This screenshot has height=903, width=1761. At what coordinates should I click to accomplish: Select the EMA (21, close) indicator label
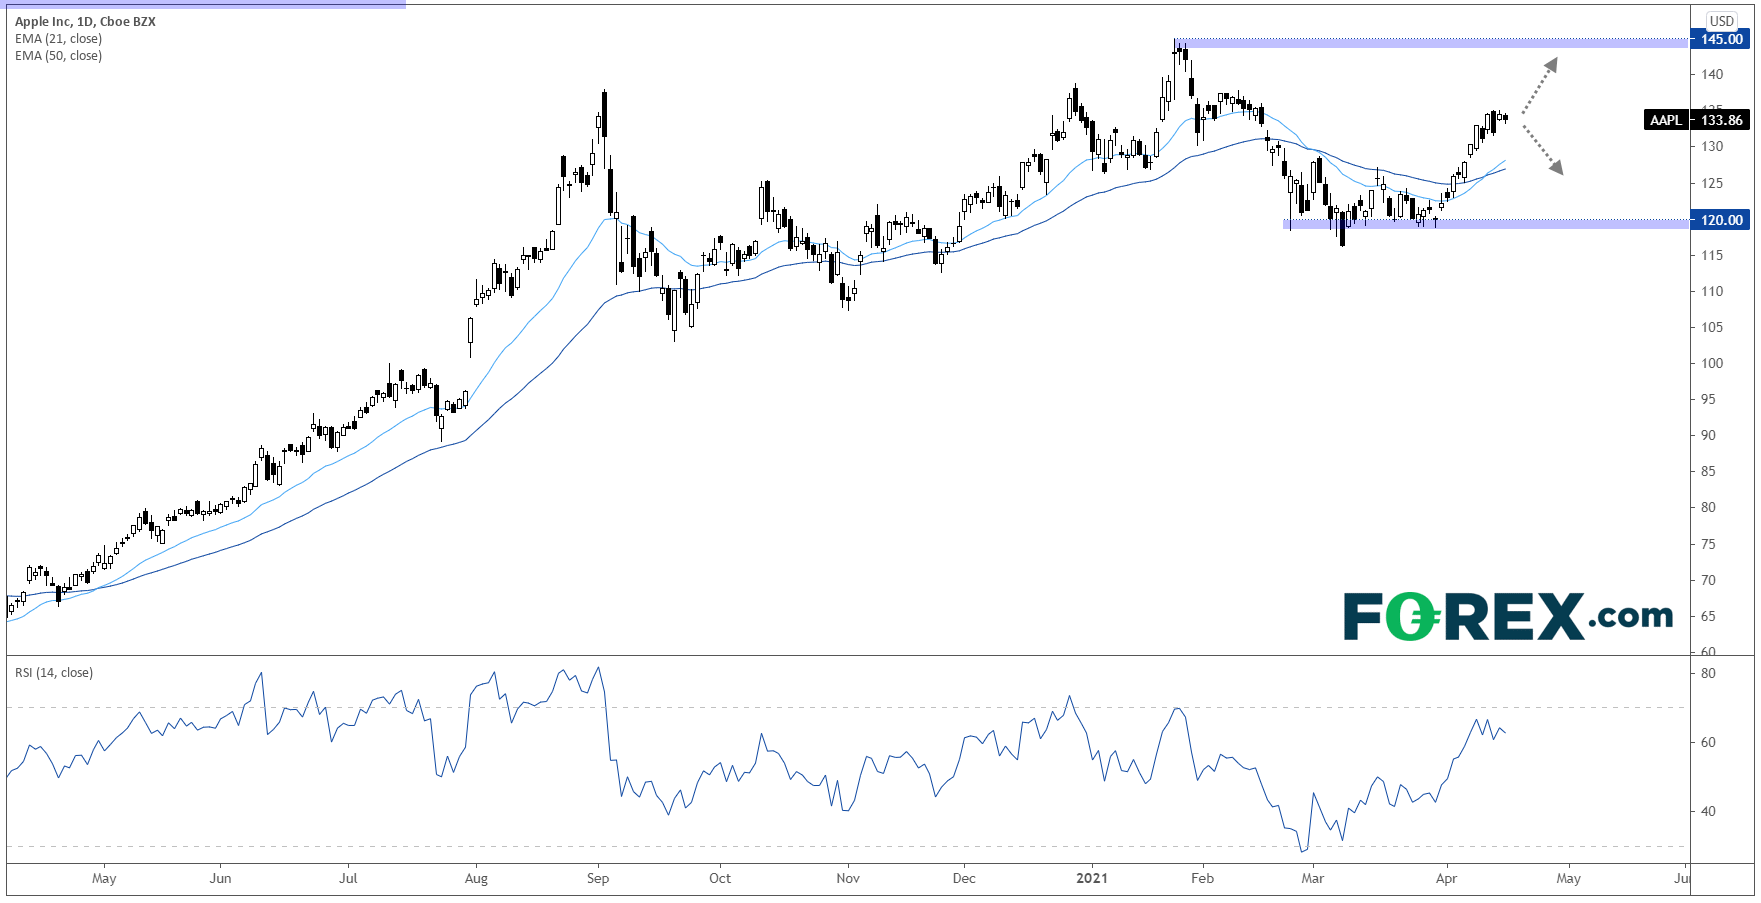coord(58,38)
